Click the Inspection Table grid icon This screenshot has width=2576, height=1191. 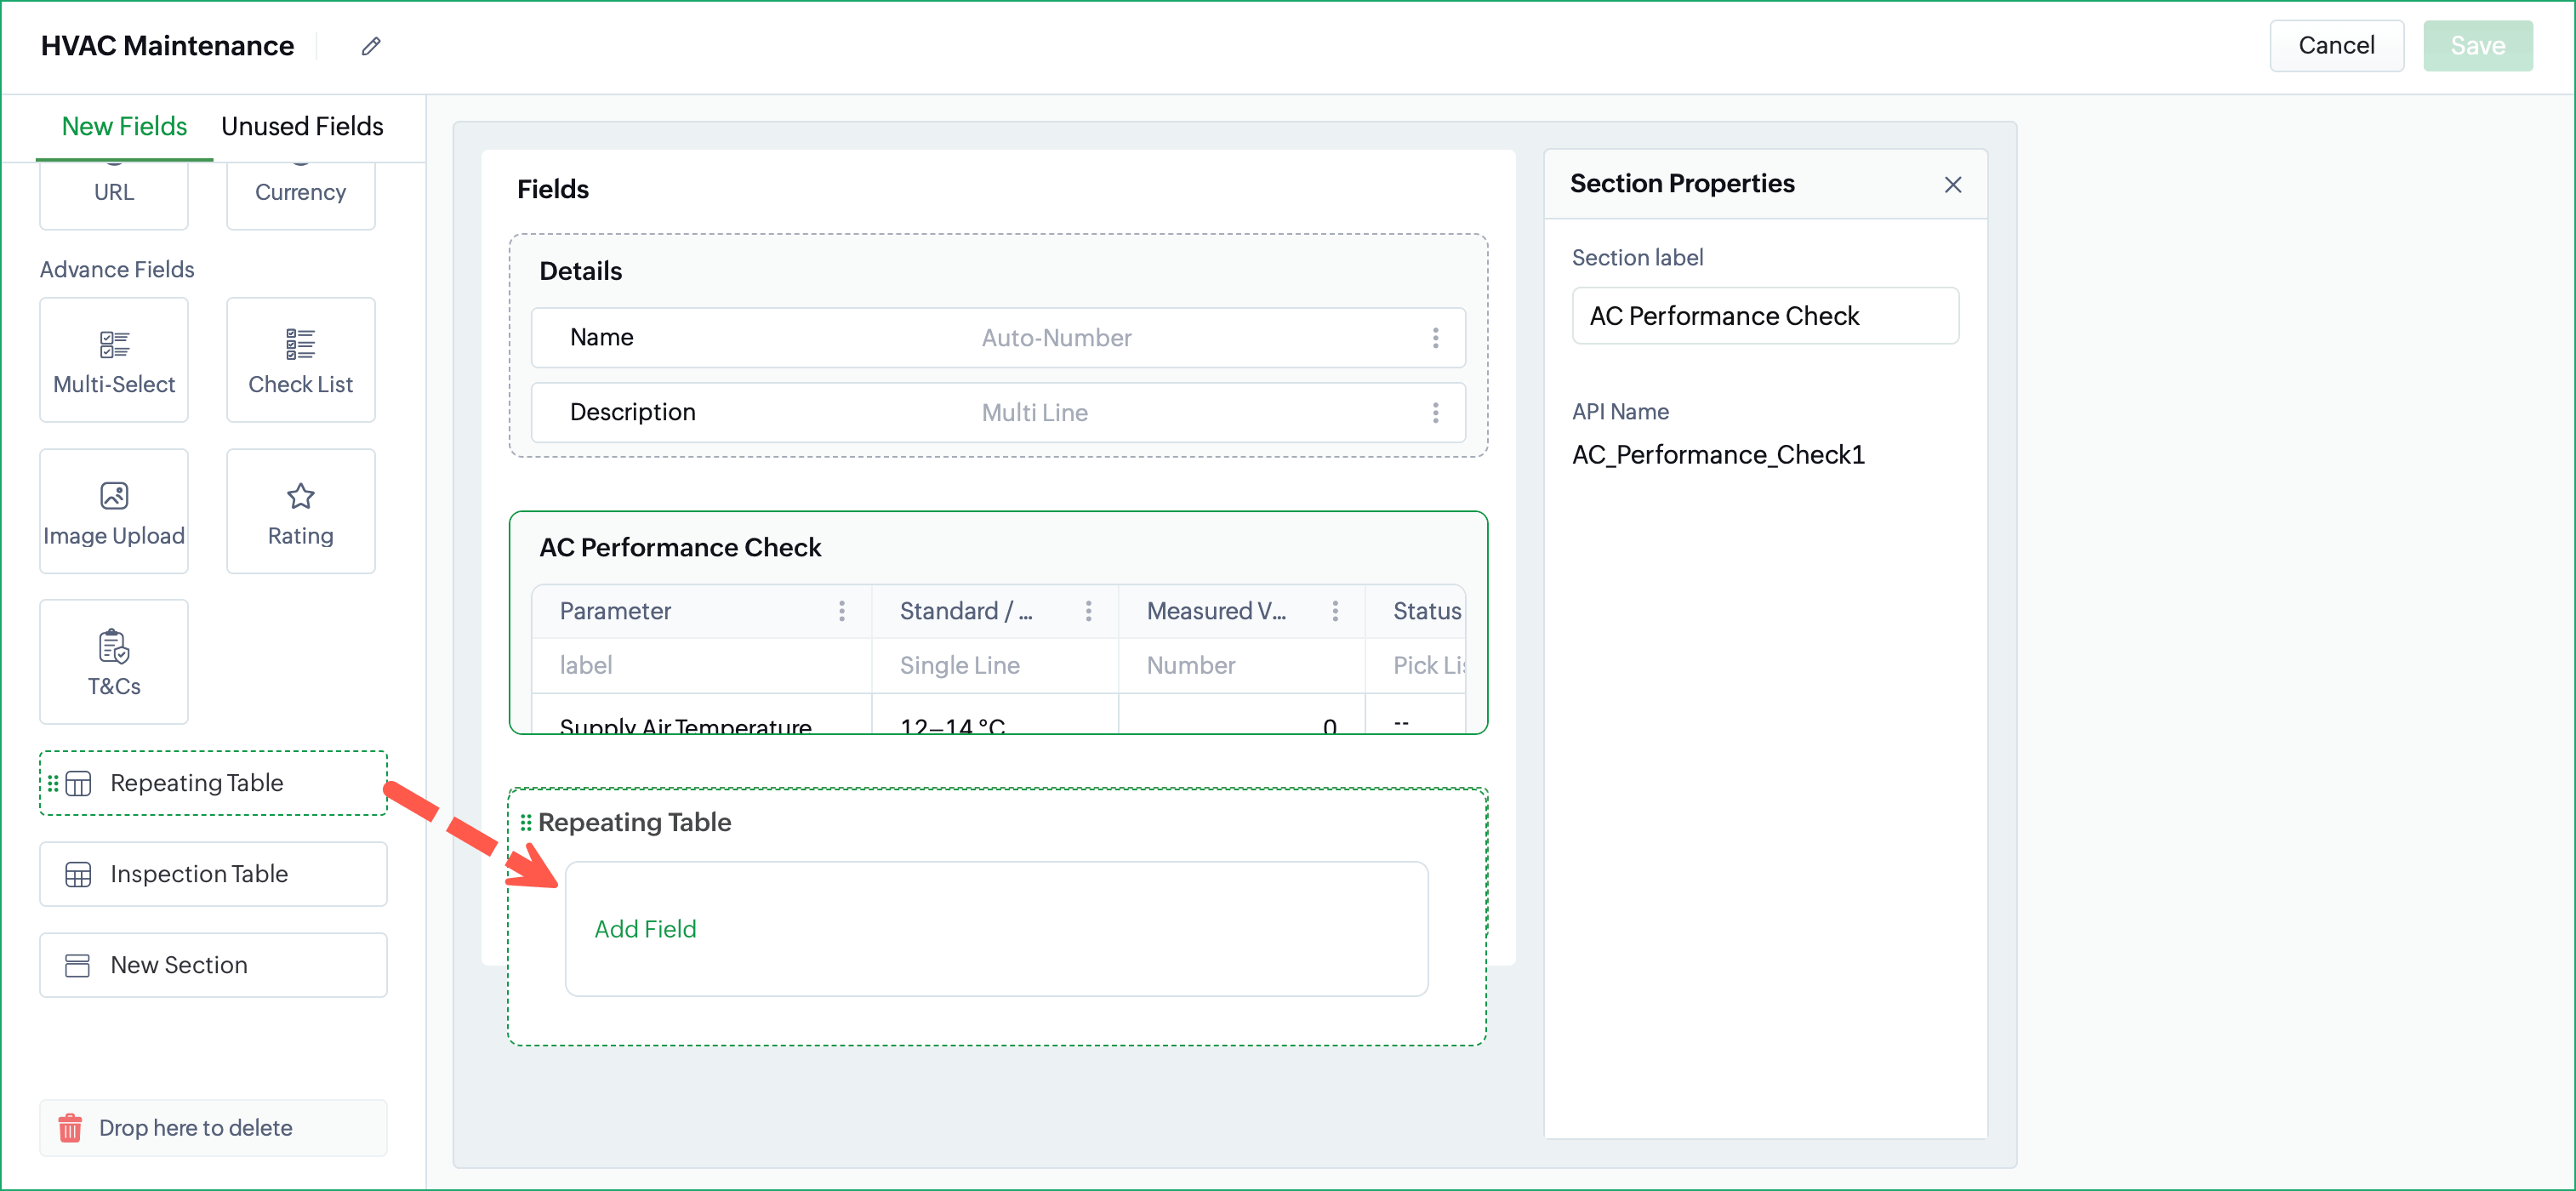(x=78, y=874)
